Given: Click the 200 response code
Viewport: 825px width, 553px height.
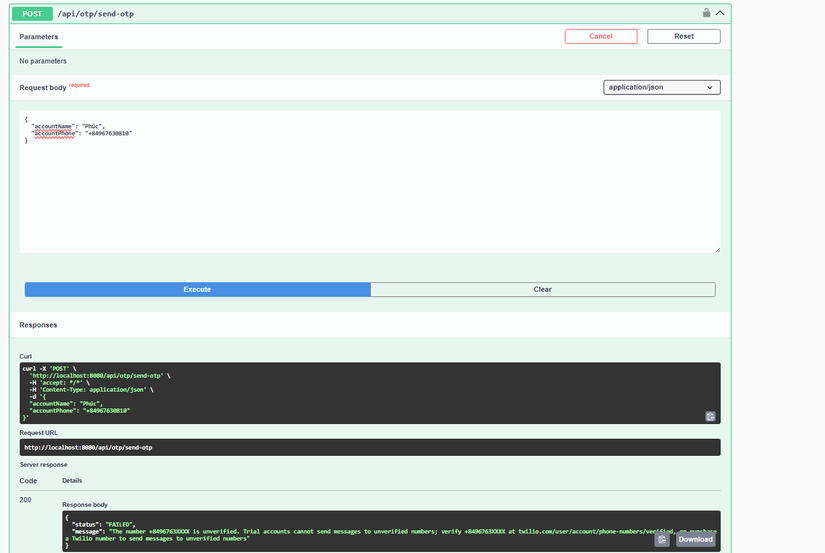Looking at the screenshot, I should click(25, 500).
